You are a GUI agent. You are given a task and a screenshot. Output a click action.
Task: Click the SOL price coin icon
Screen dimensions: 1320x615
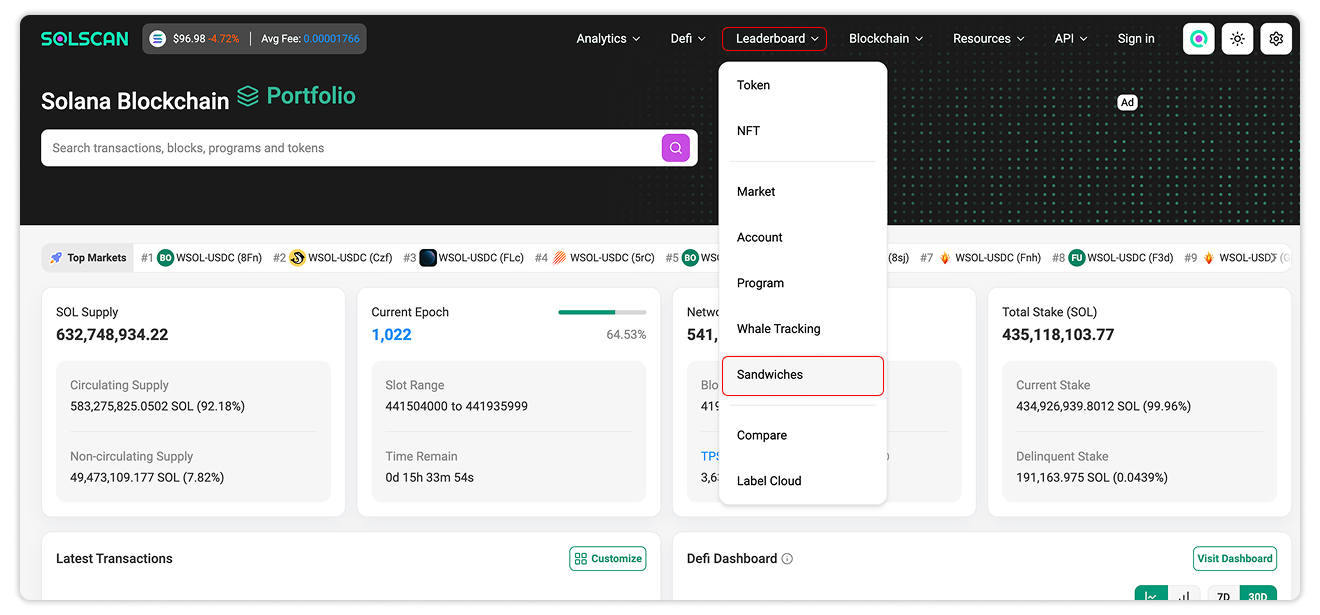coord(157,39)
